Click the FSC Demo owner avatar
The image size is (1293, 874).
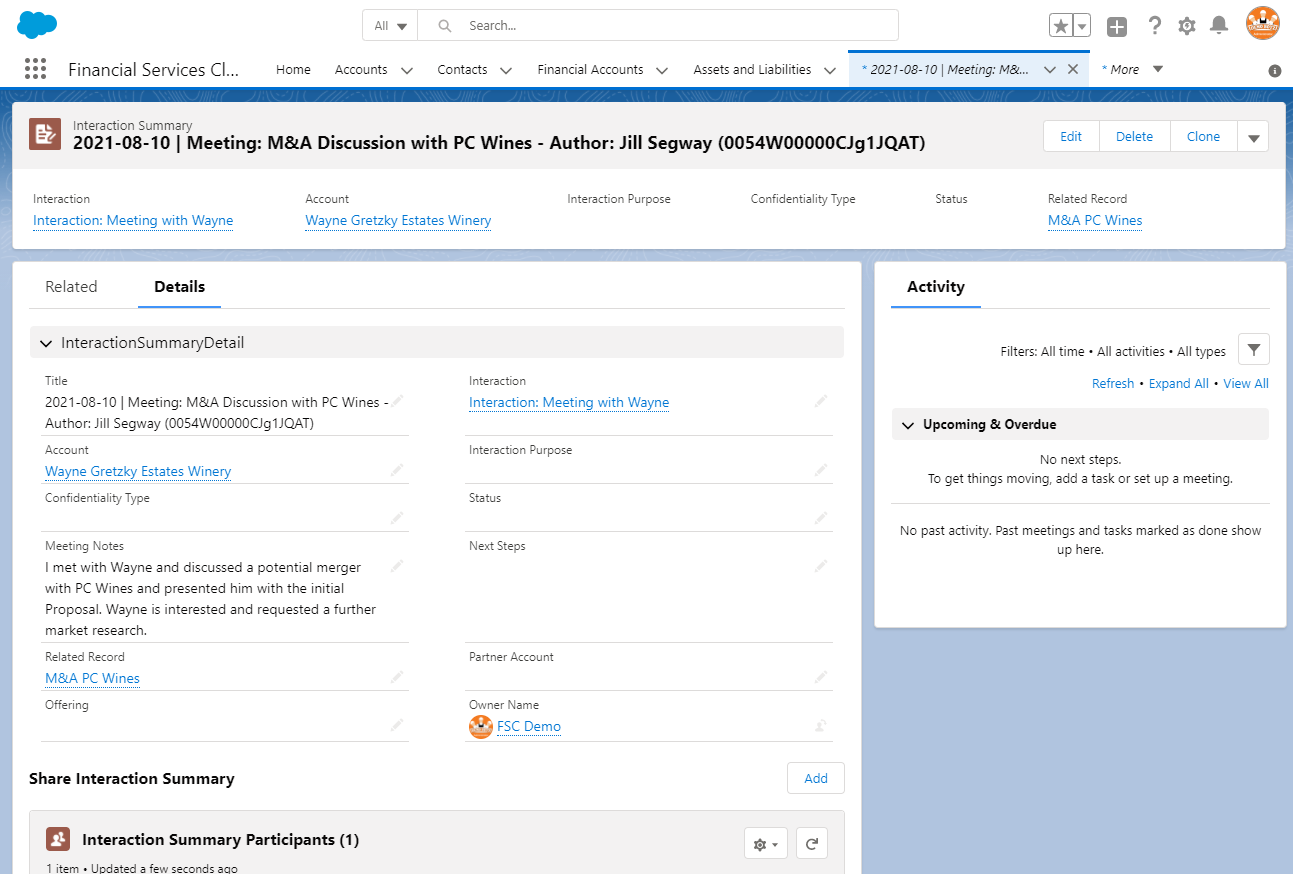point(481,727)
